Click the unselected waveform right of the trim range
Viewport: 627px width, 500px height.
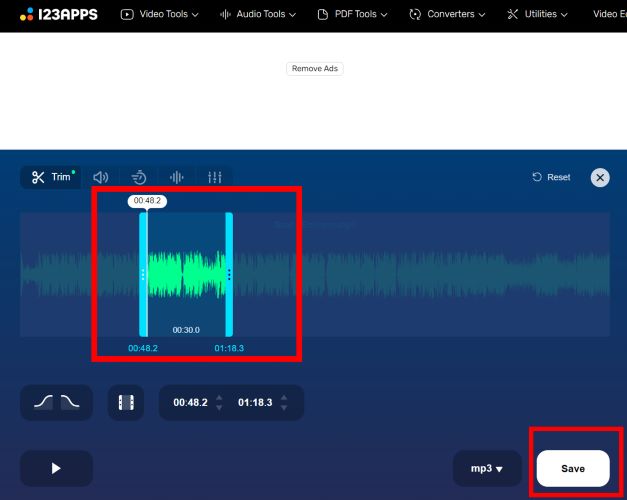(421, 274)
